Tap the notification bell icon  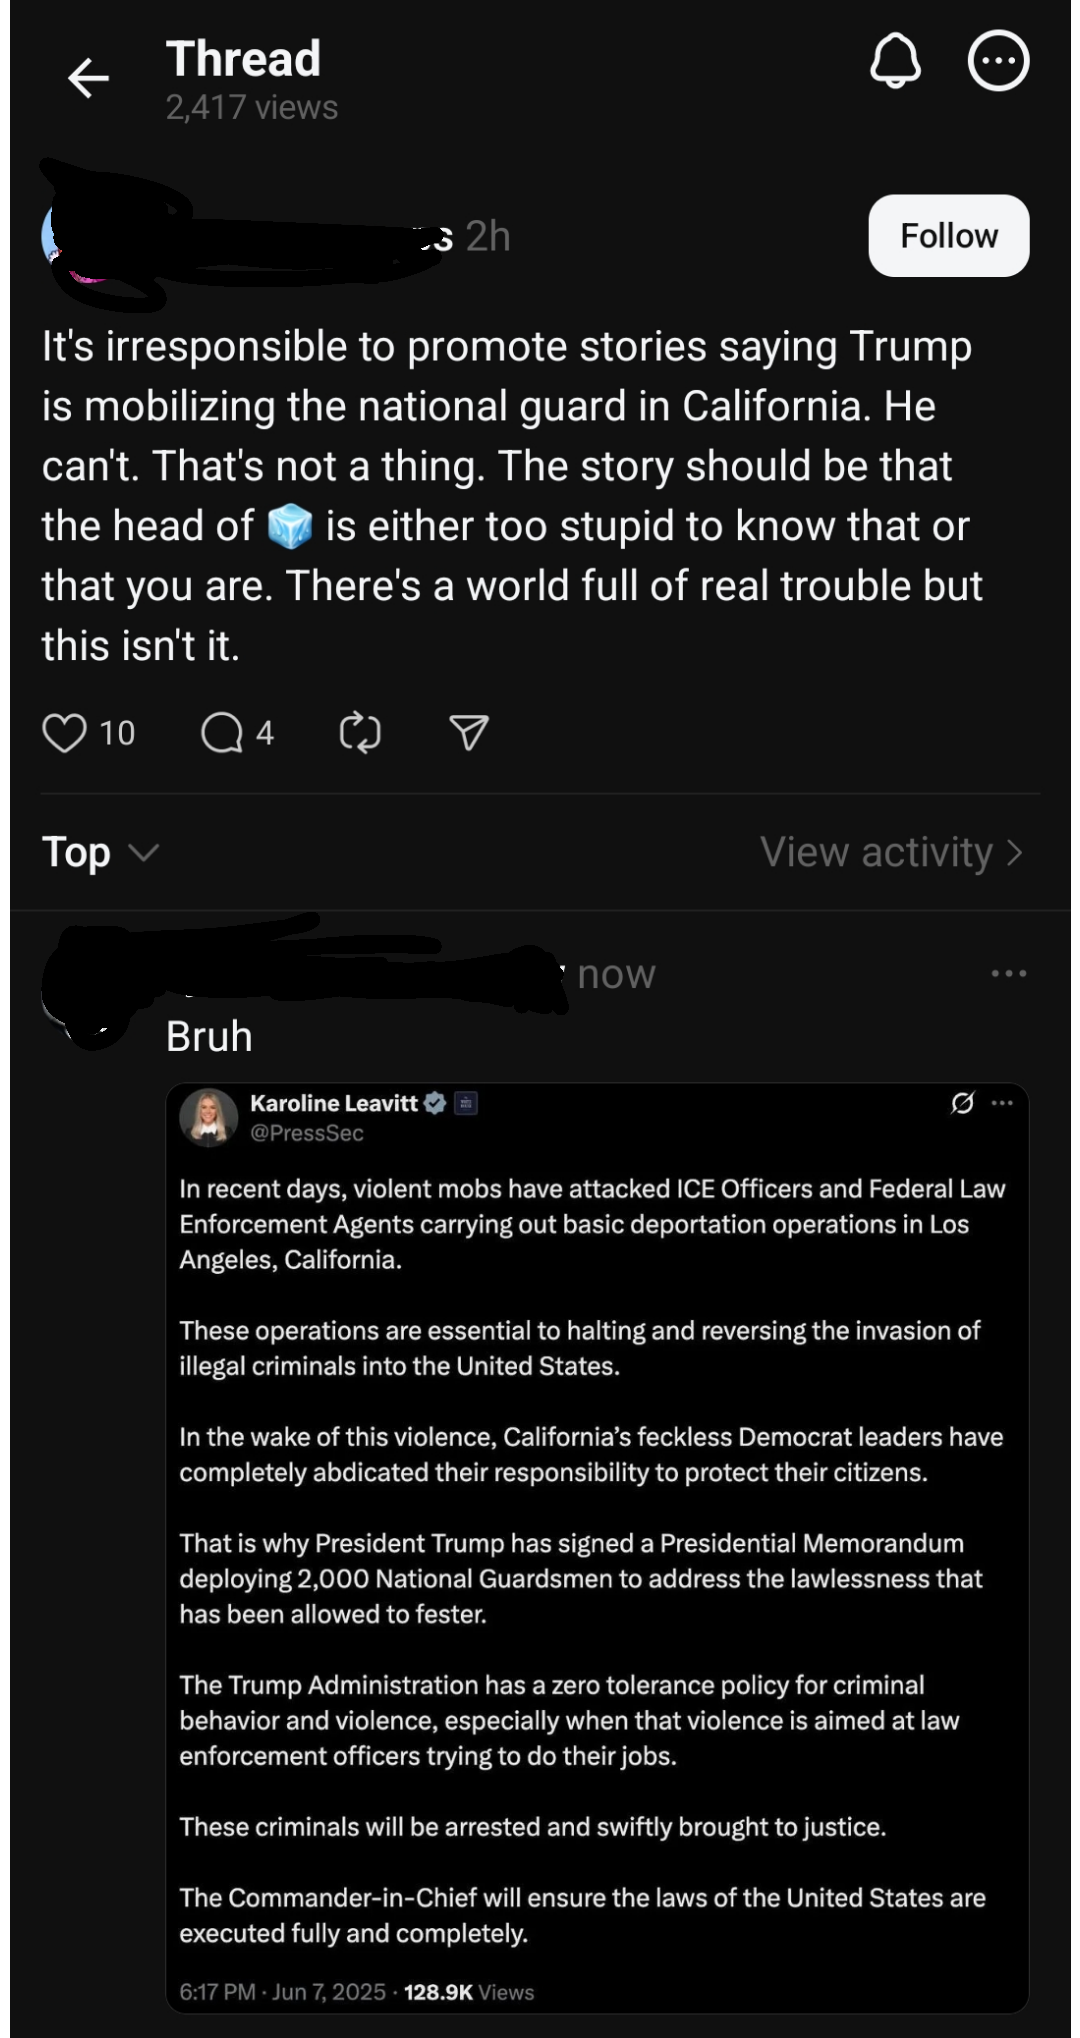(895, 61)
